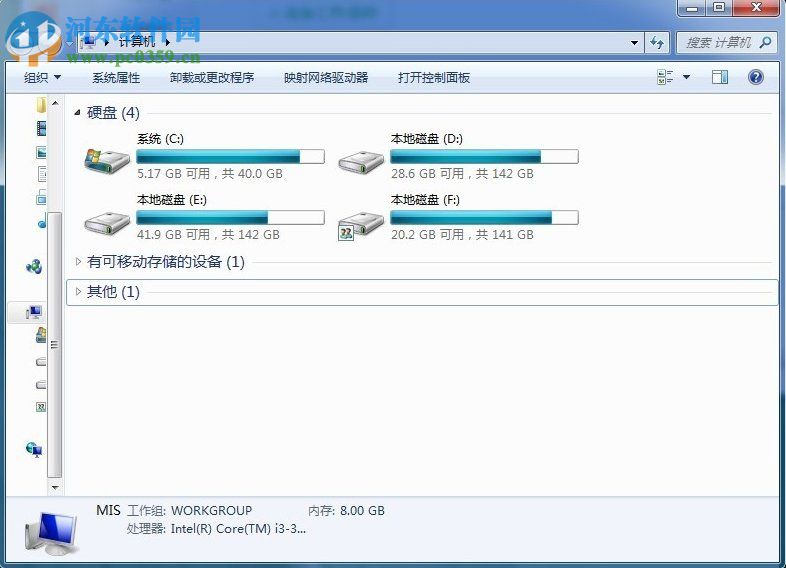The image size is (786, 568).
Task: Click breadcrumb arrow before 计算机
Action: click(x=107, y=42)
